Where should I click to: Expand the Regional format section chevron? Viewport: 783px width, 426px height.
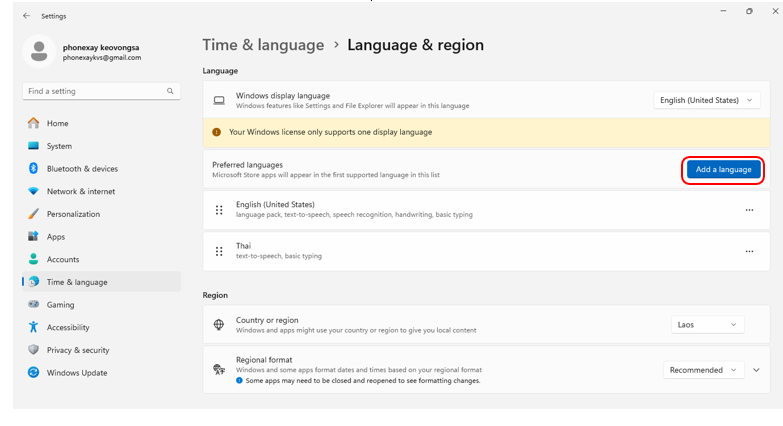click(756, 370)
